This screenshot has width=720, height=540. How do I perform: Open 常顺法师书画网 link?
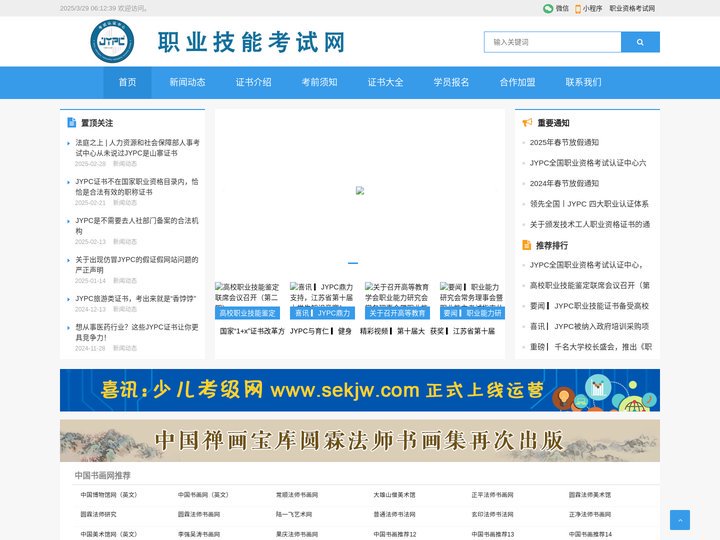coord(297,495)
